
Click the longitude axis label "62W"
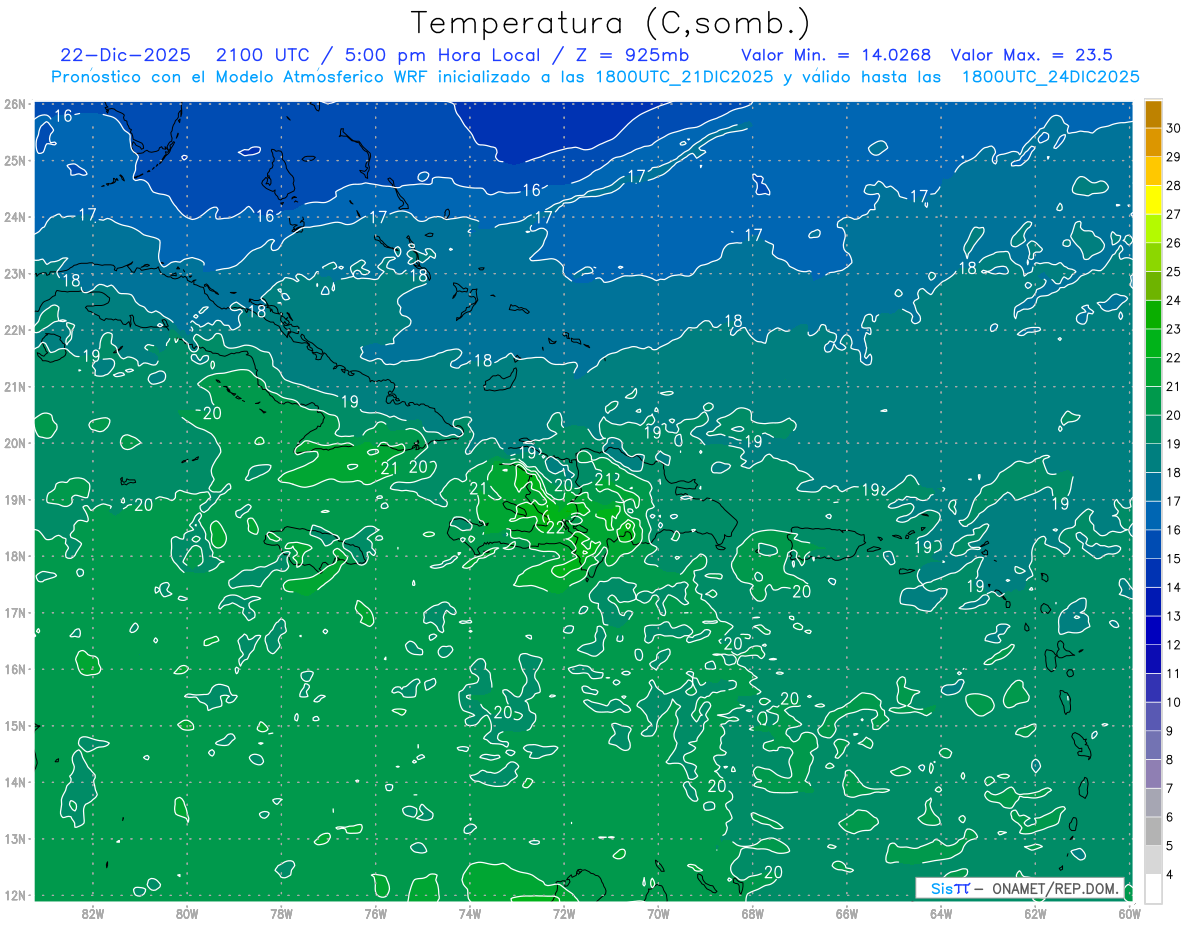(1036, 912)
